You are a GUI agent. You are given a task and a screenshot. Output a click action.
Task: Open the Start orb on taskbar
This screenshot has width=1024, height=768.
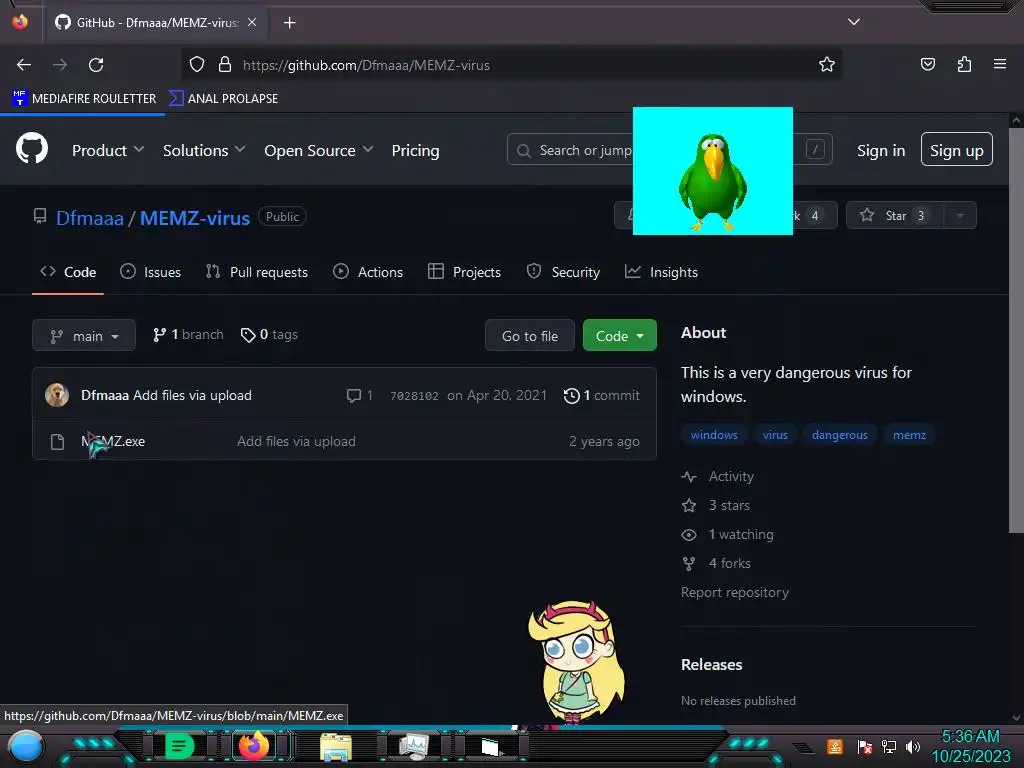point(26,747)
